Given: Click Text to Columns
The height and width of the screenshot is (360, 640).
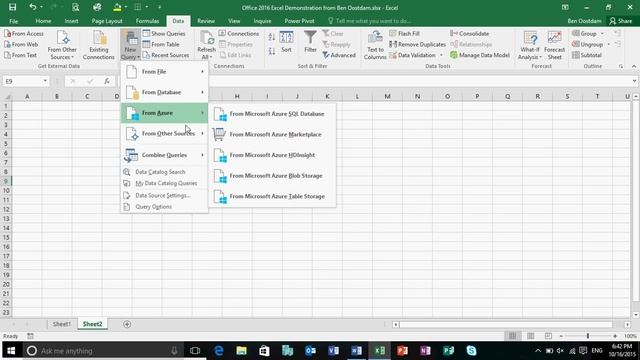Looking at the screenshot, I should point(375,45).
